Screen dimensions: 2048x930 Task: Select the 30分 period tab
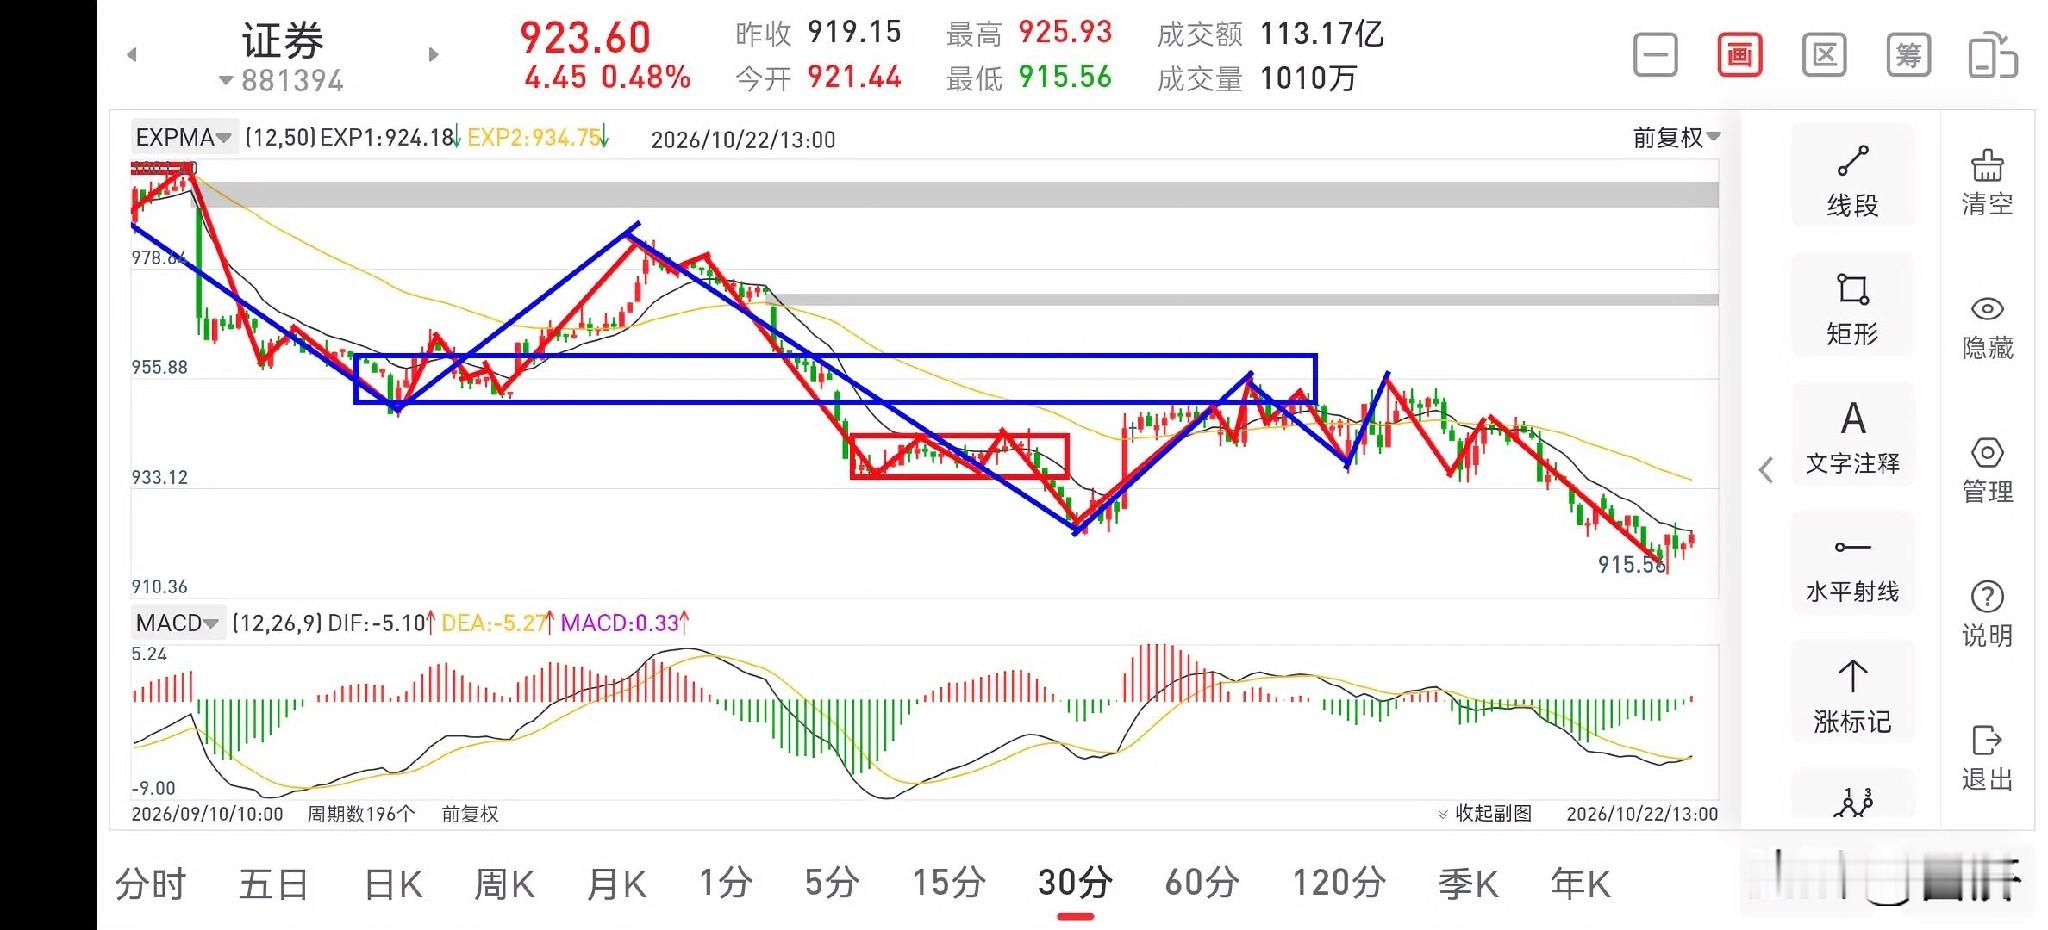tap(1075, 884)
